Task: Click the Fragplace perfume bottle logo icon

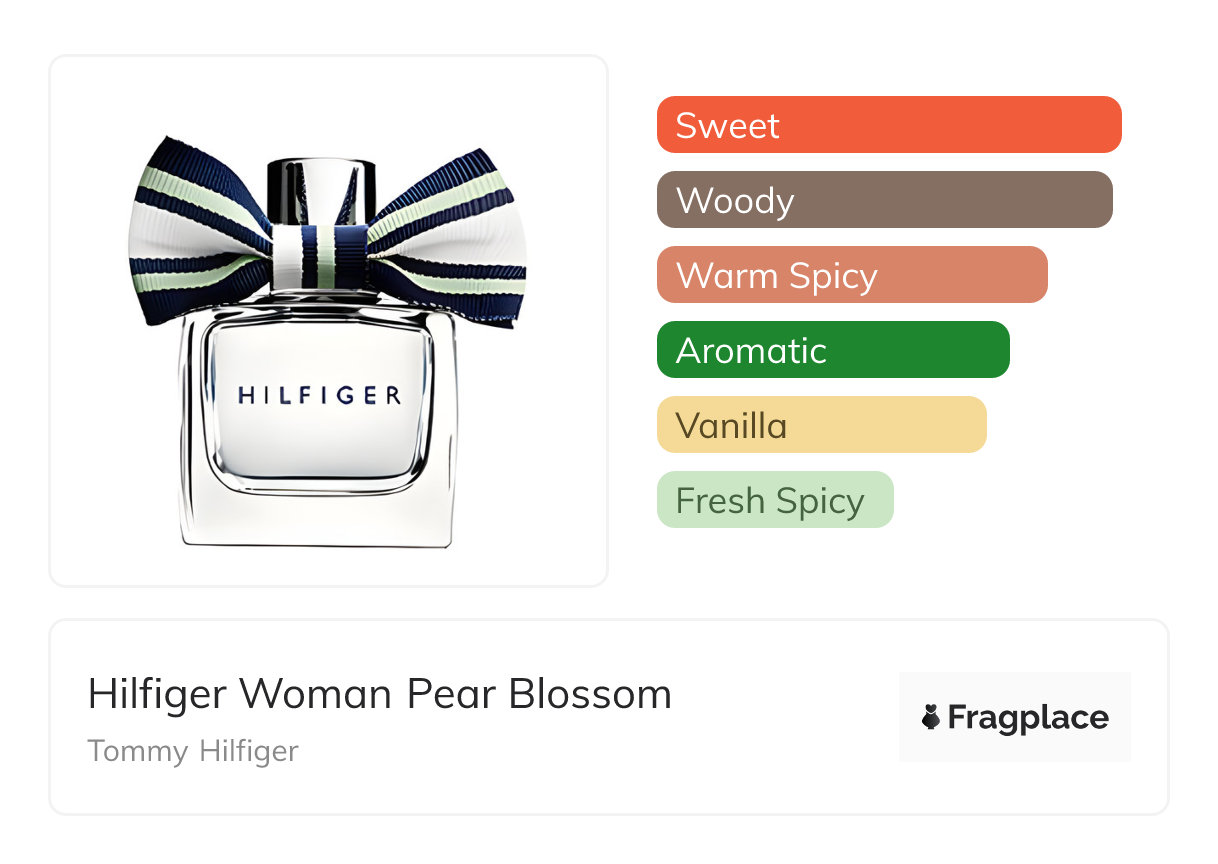Action: (931, 717)
